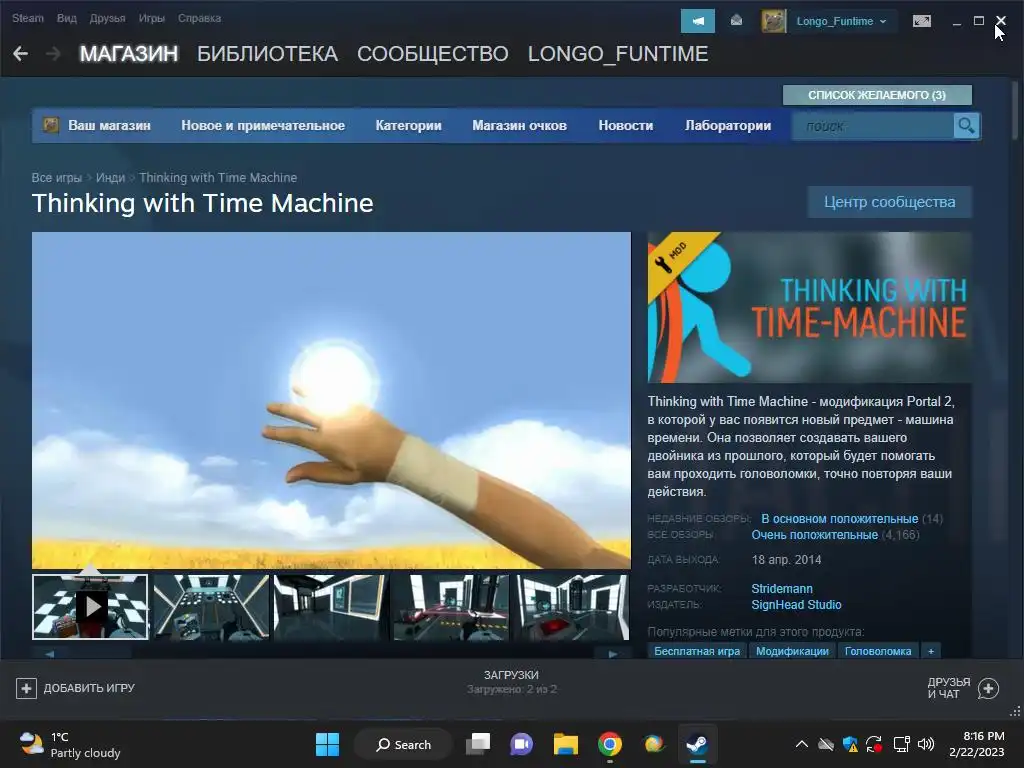The width and height of the screenshot is (1024, 768).
Task: Play the trailer video thumbnail
Action: (90, 607)
